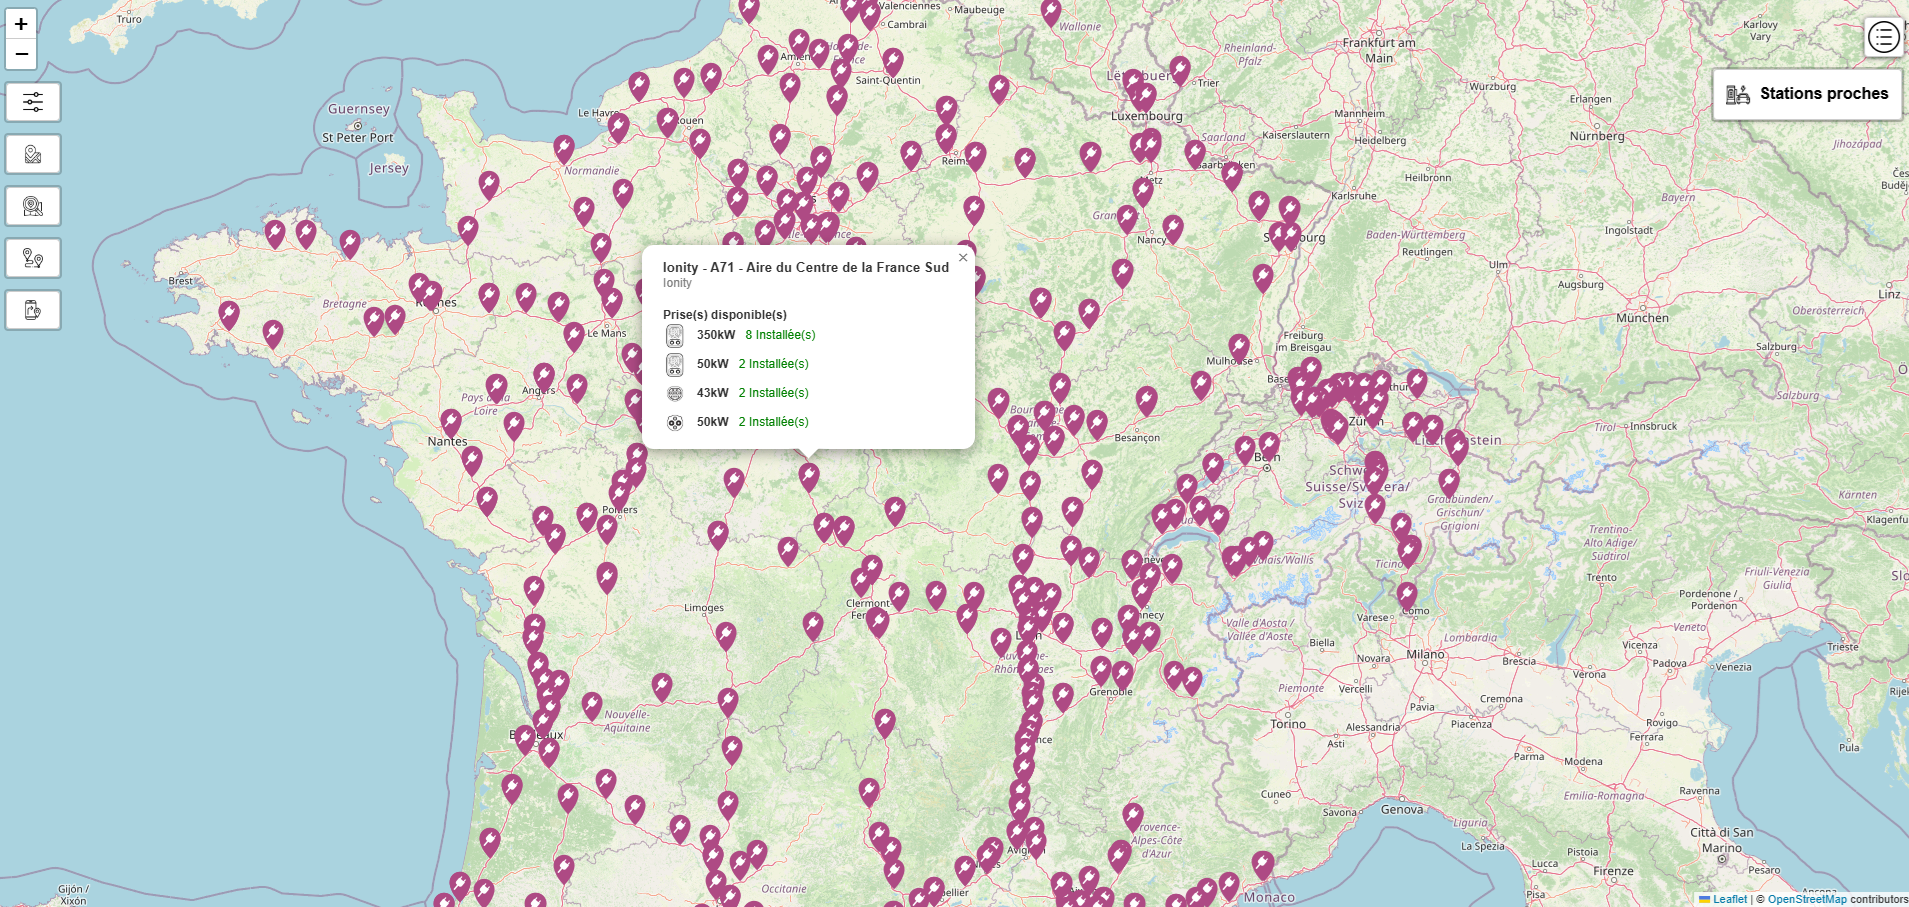Click the Ionity A71 station title
The image size is (1909, 907).
click(805, 267)
